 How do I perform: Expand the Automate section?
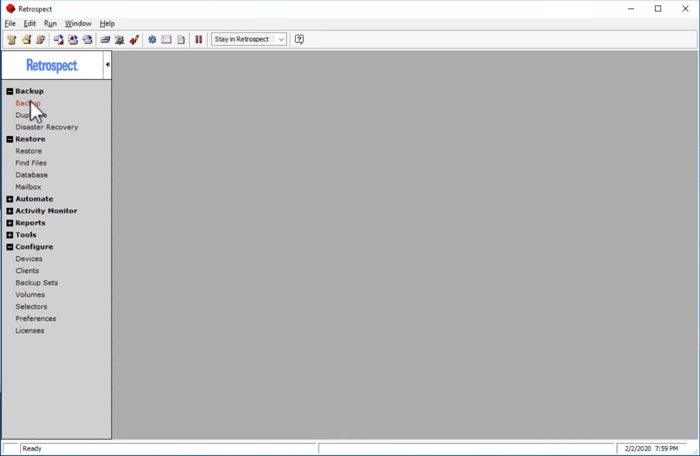[x=10, y=199]
